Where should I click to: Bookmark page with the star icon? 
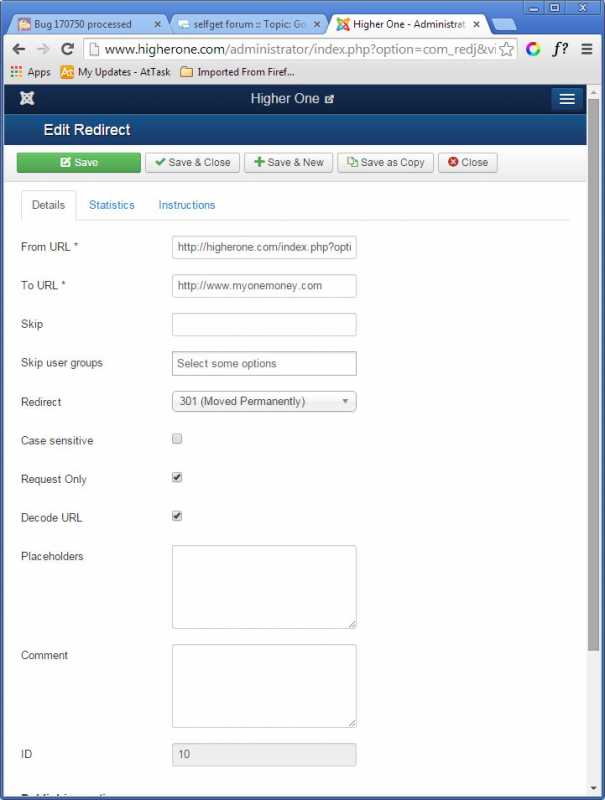point(507,49)
